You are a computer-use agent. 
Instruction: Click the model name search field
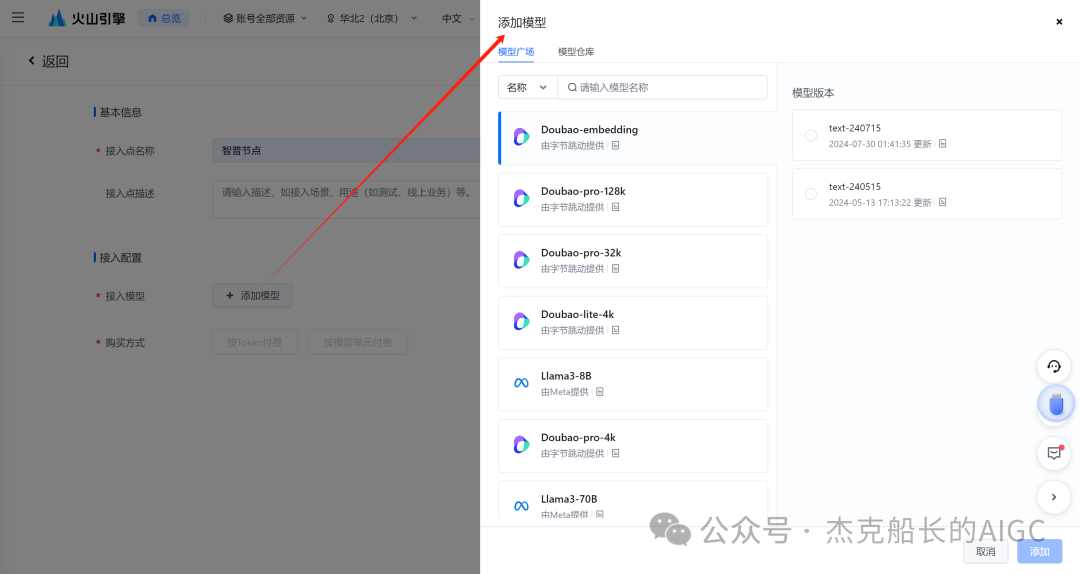pos(662,88)
